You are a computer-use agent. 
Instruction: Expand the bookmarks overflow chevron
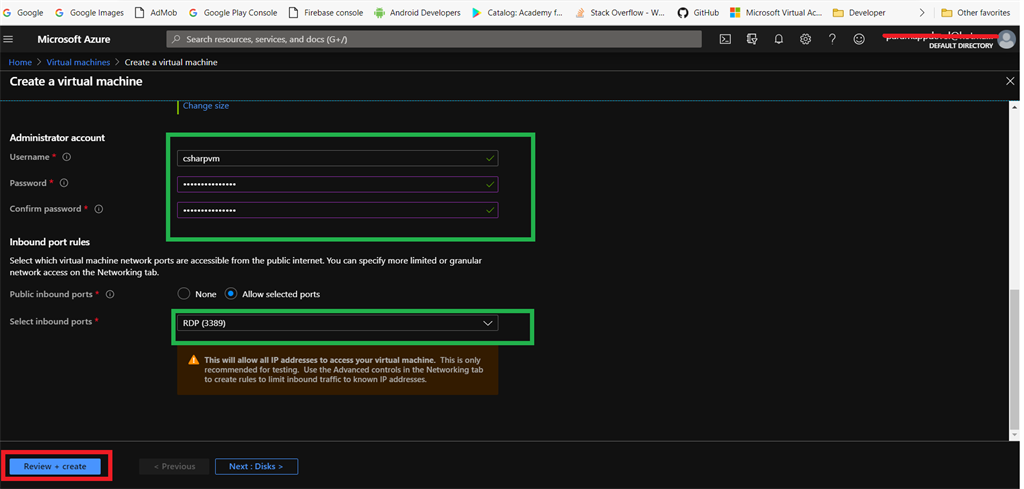click(921, 12)
